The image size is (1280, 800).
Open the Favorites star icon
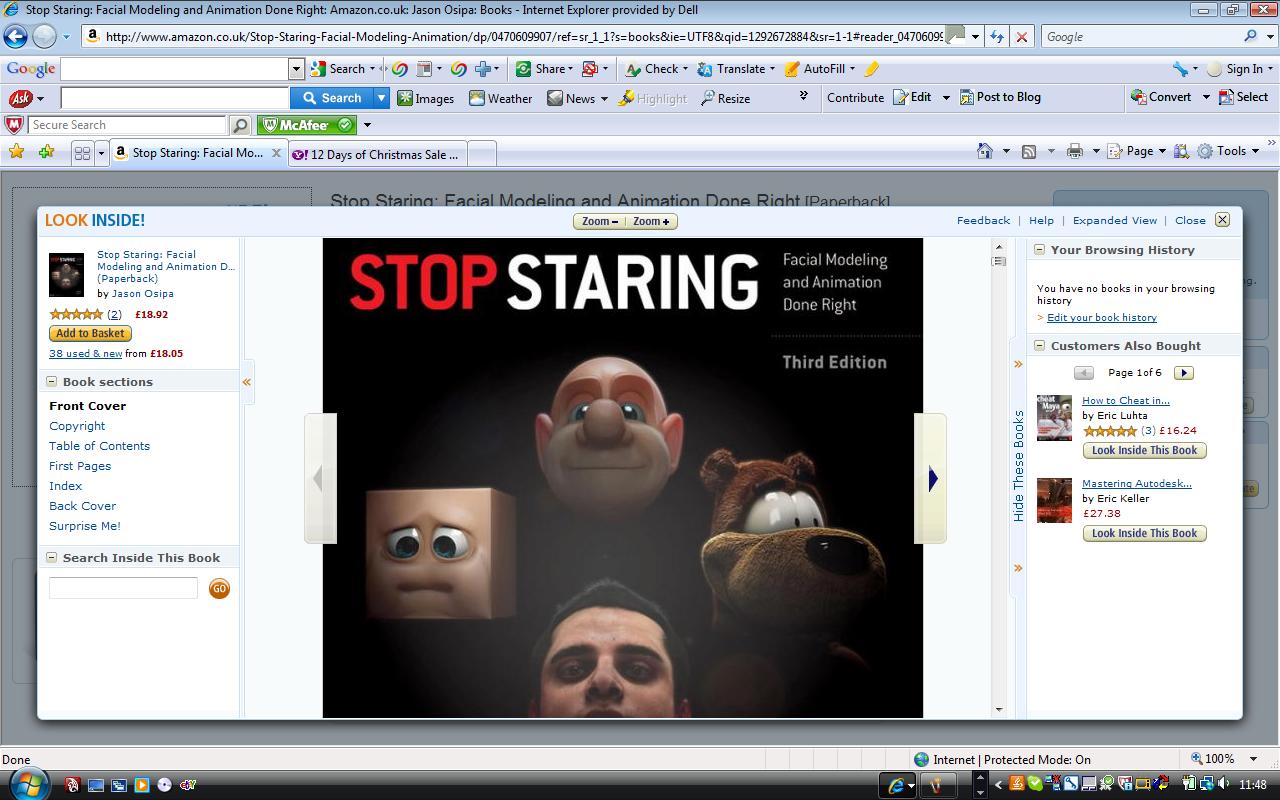[x=16, y=152]
